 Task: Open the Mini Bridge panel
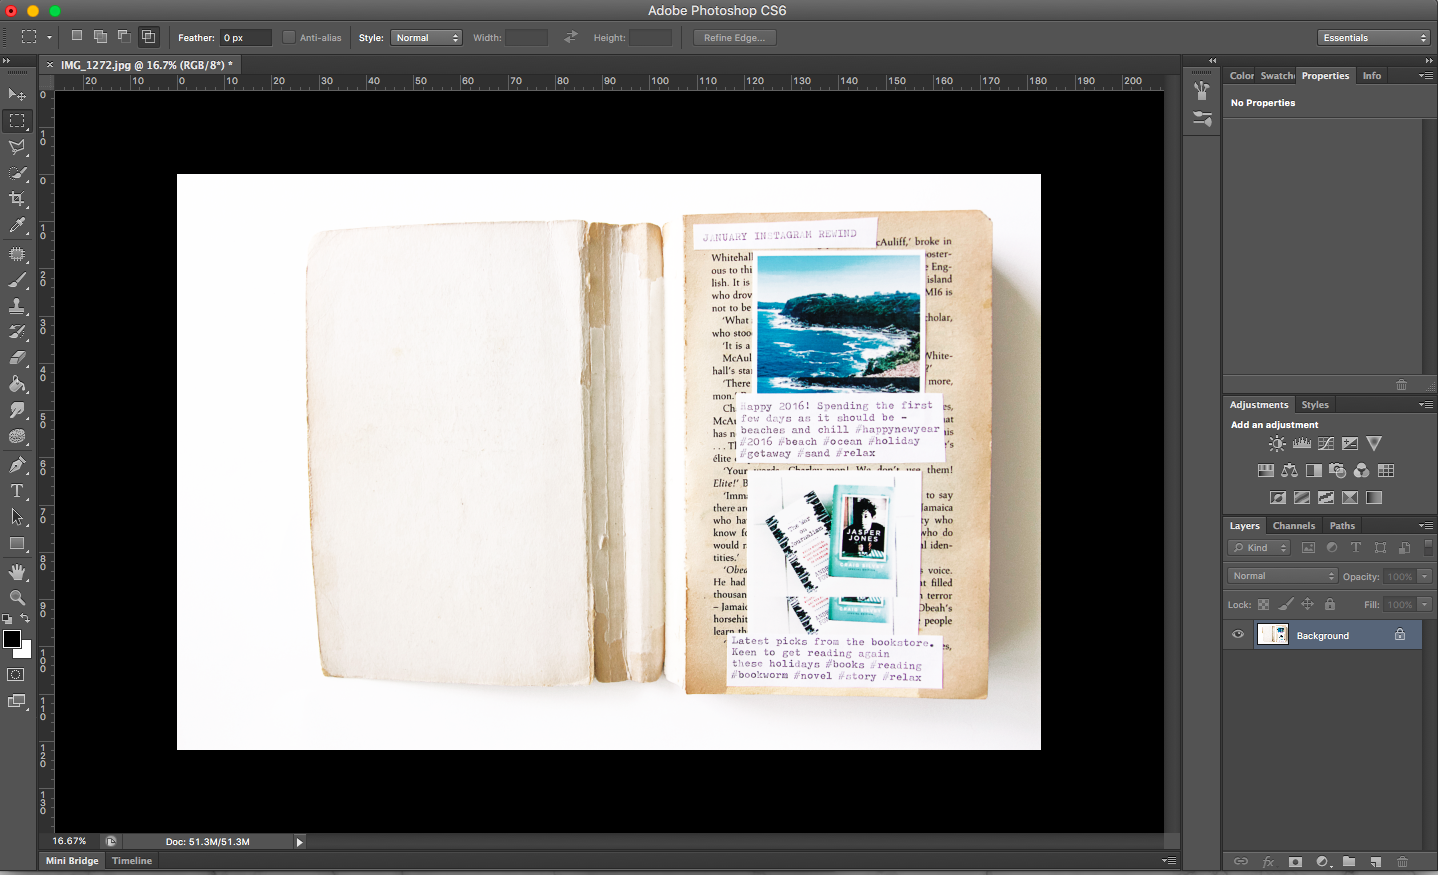72,861
